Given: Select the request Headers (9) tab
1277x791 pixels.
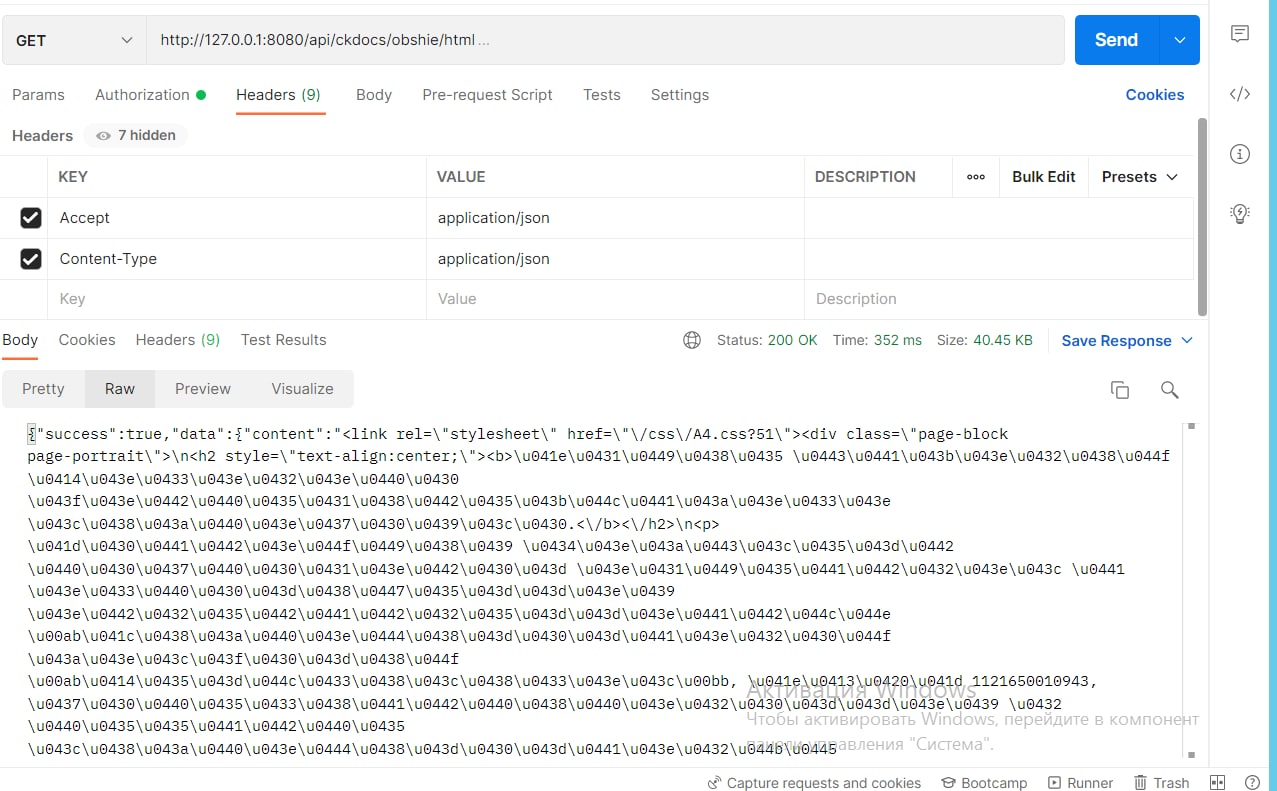Looking at the screenshot, I should (x=278, y=95).
